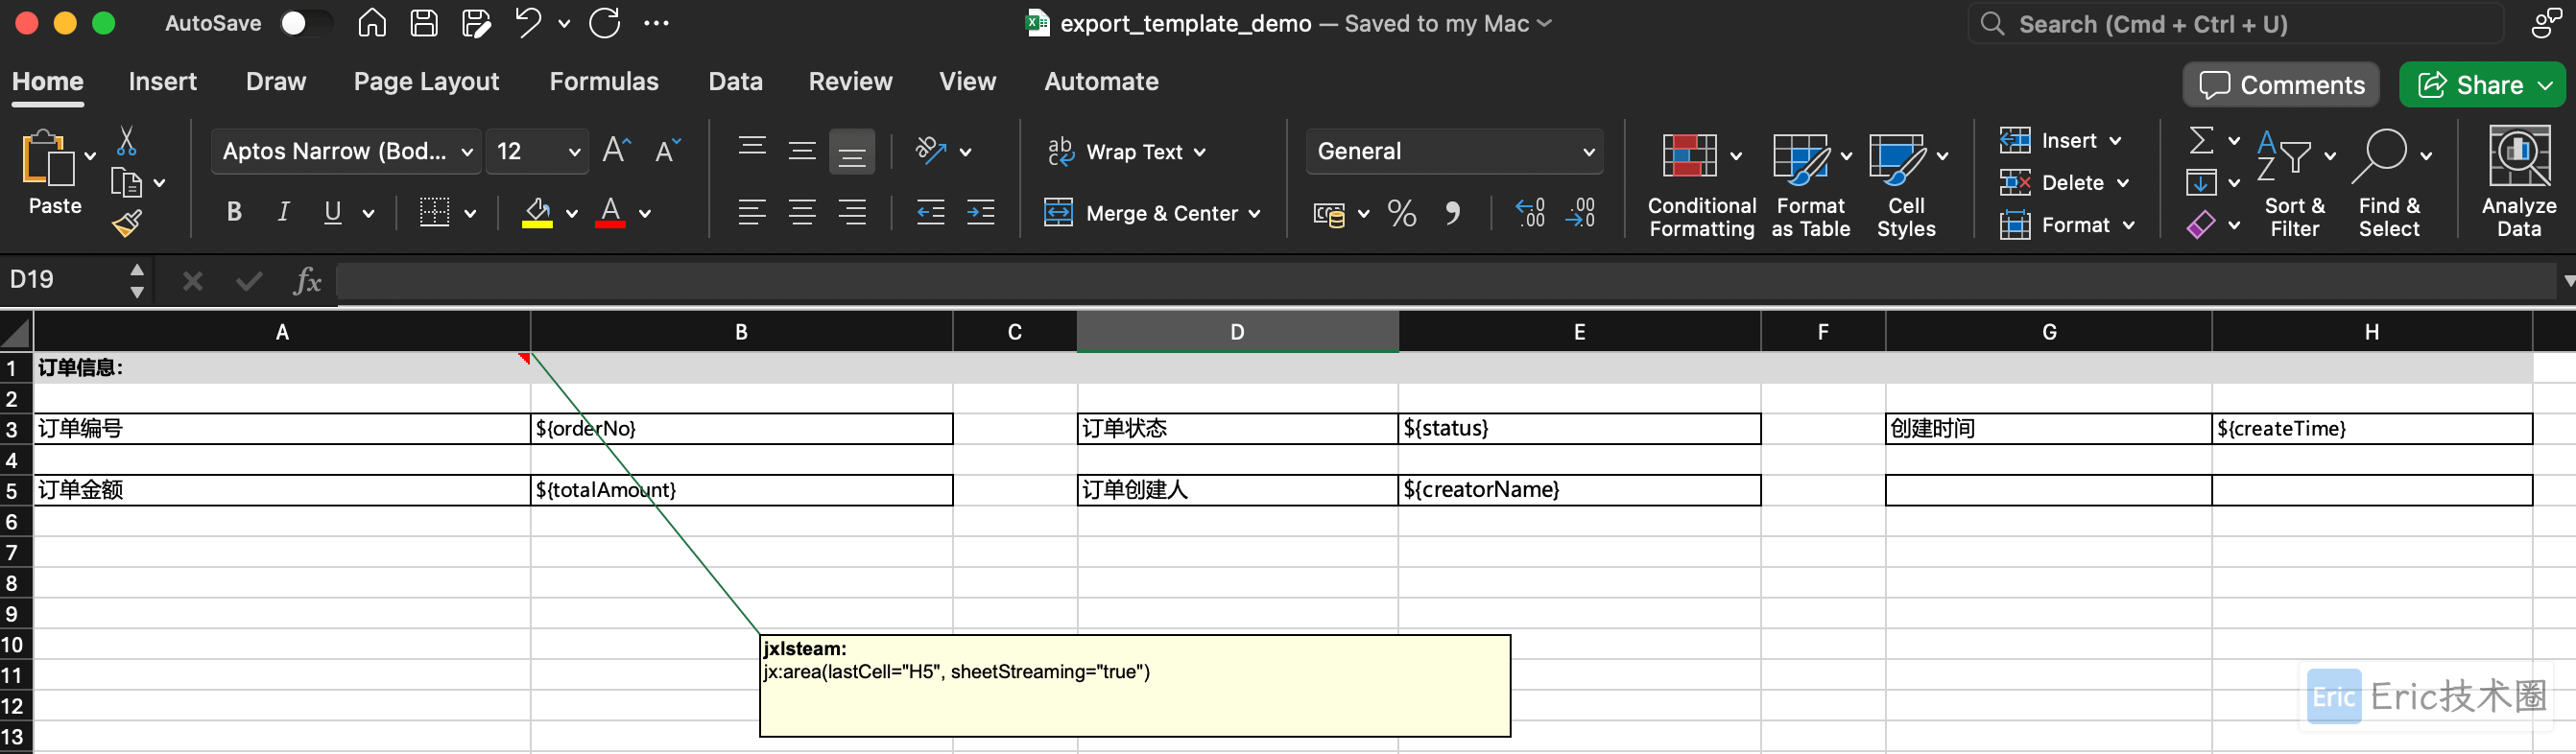Click the Name Box showing D19
Image resolution: width=2576 pixels, height=754 pixels.
(x=64, y=280)
